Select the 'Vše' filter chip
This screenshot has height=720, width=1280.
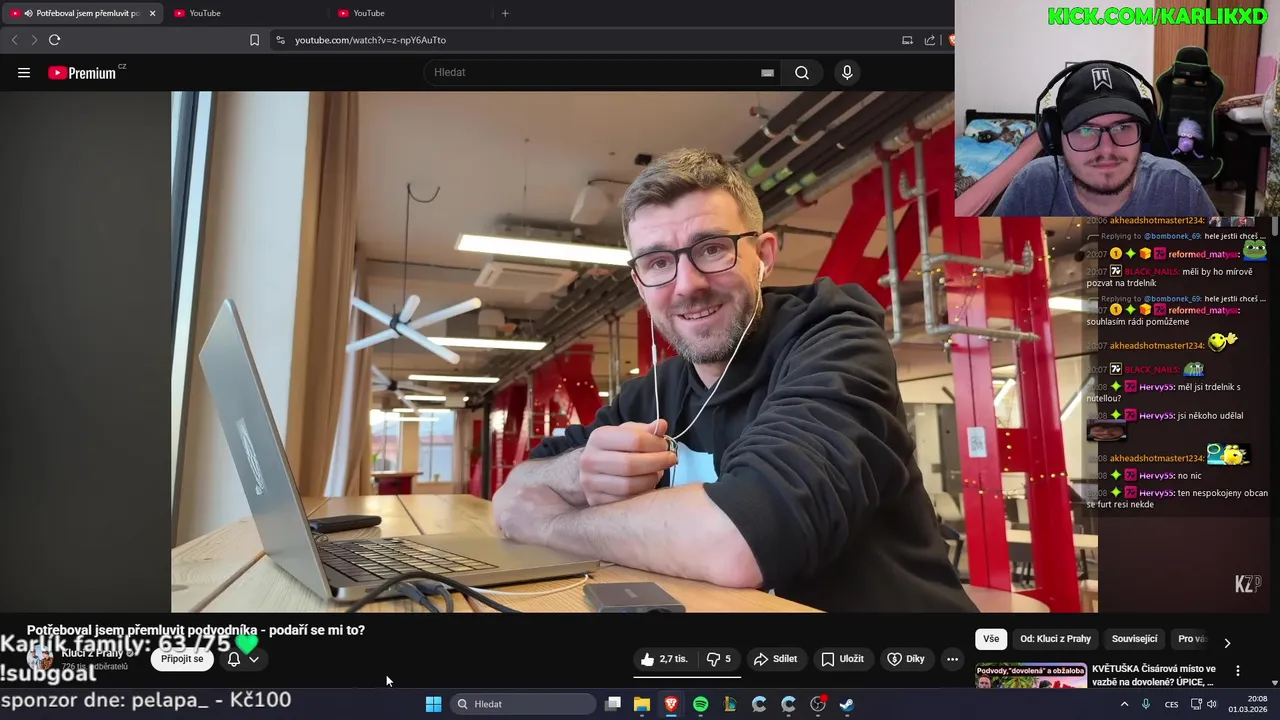(991, 639)
